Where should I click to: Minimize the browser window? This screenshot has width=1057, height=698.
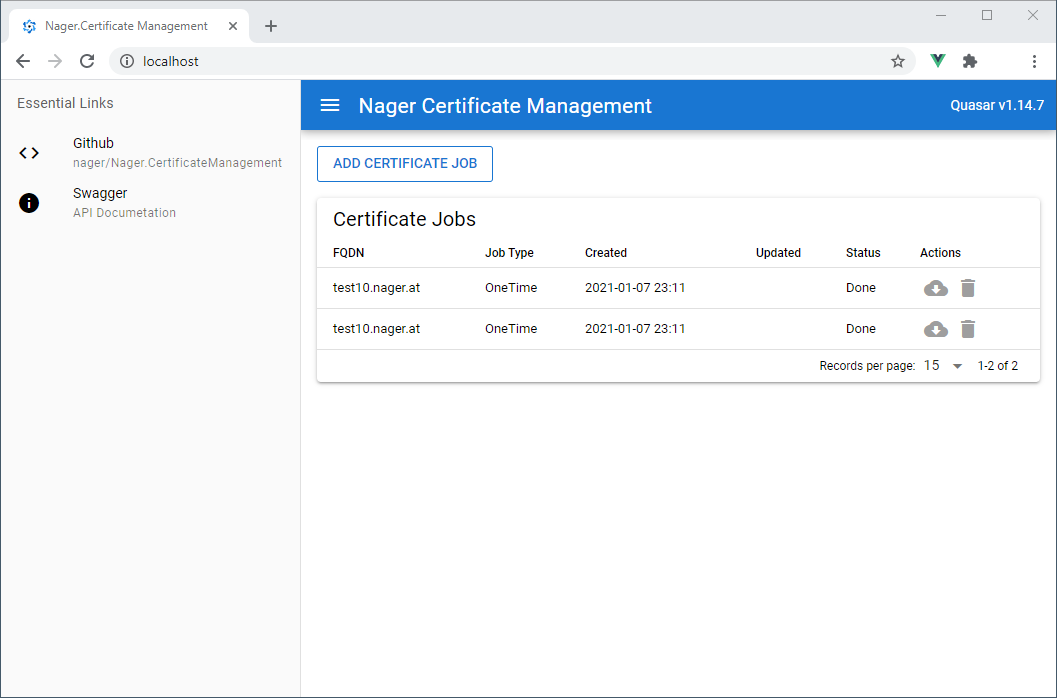coord(941,15)
